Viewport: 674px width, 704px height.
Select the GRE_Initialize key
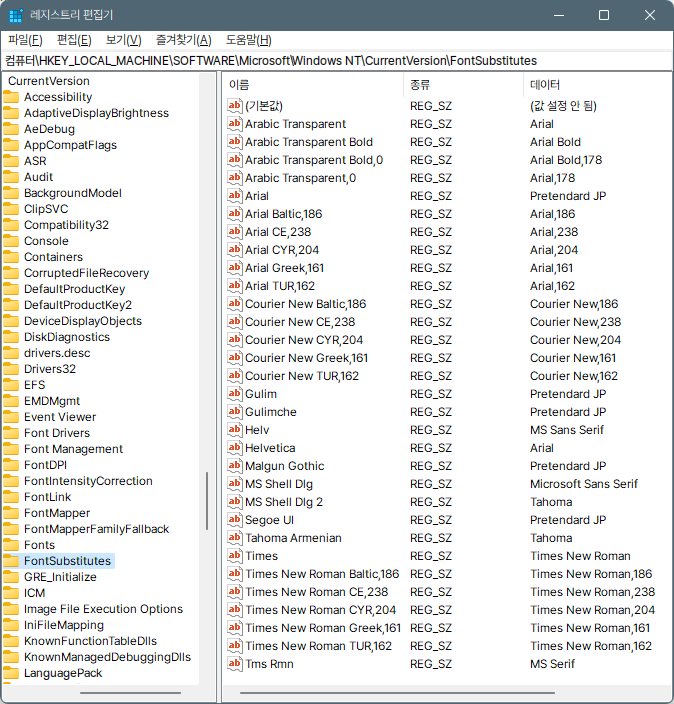coord(60,577)
